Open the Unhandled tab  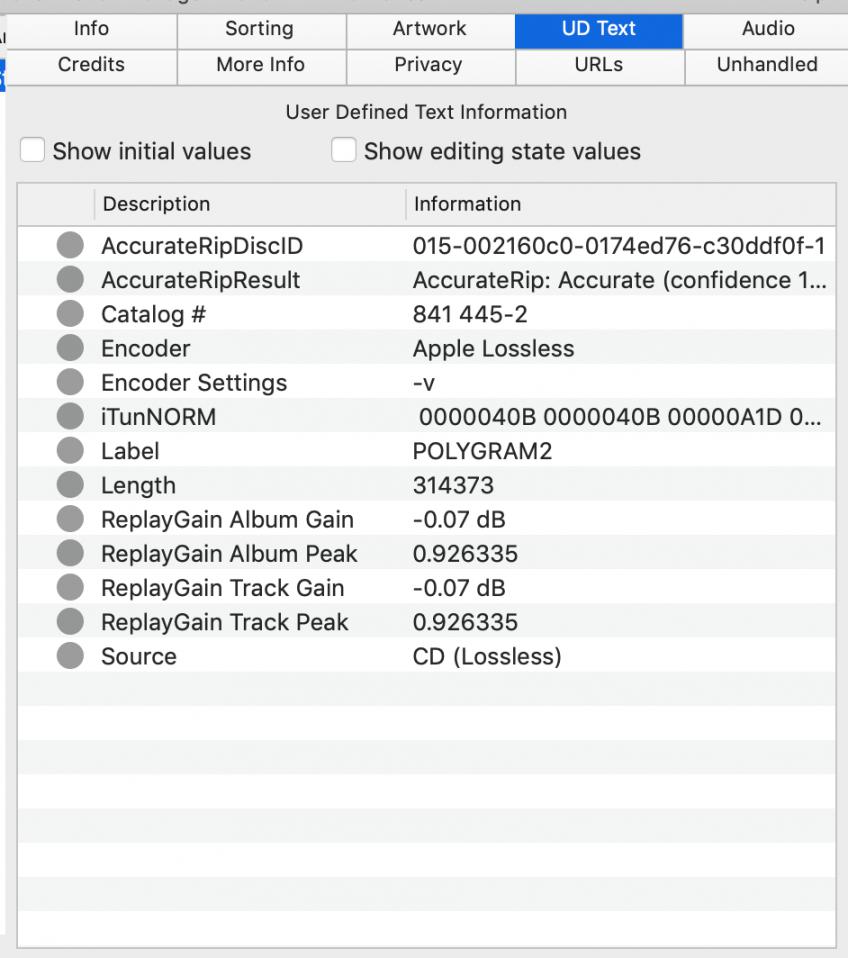[767, 65]
